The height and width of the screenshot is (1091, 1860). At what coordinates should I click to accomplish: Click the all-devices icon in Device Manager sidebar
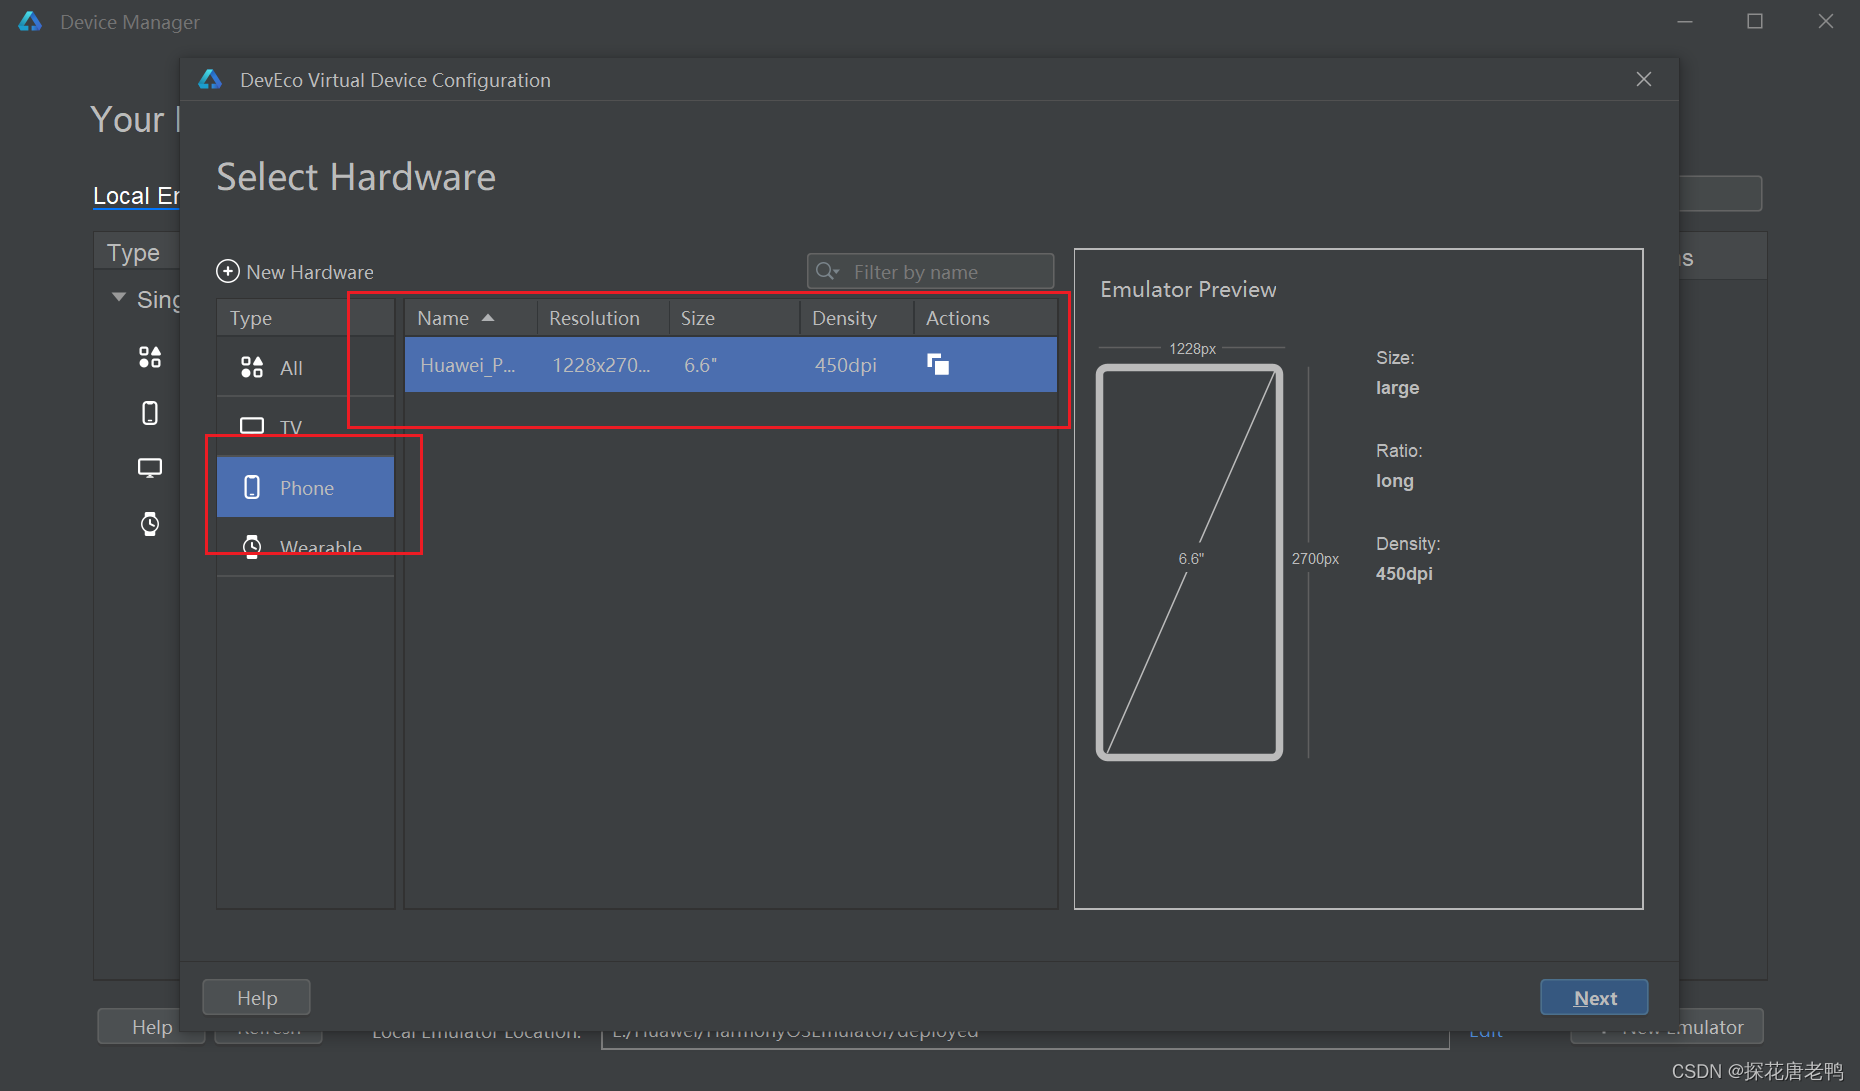150,357
